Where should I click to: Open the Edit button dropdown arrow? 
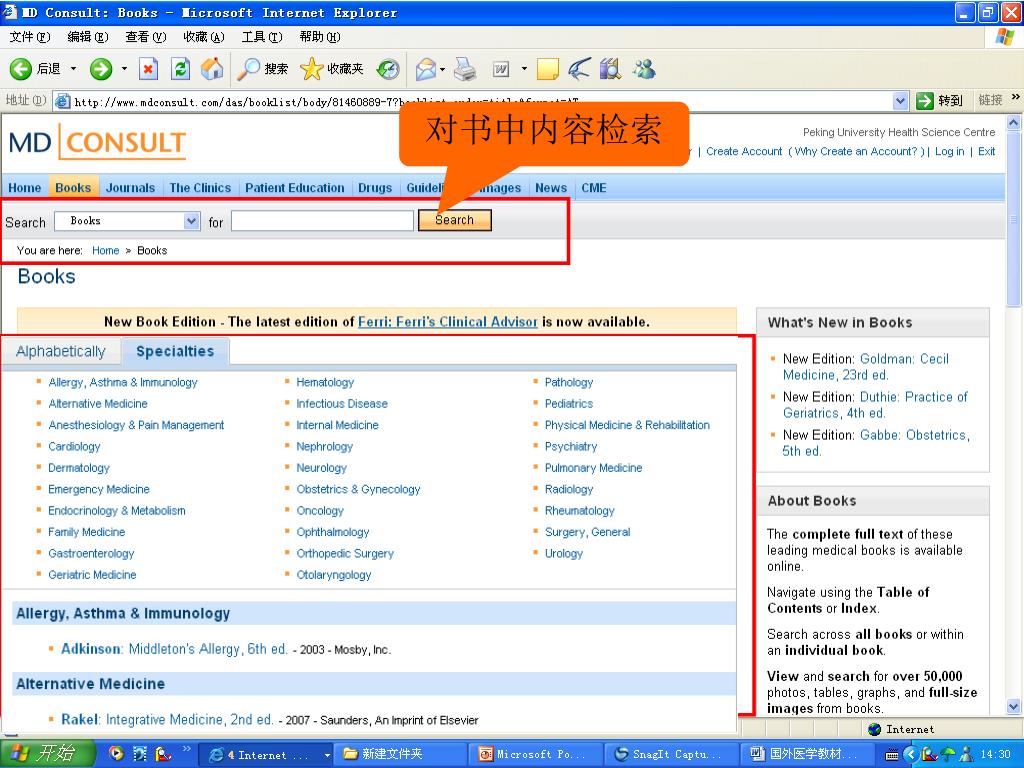524,69
